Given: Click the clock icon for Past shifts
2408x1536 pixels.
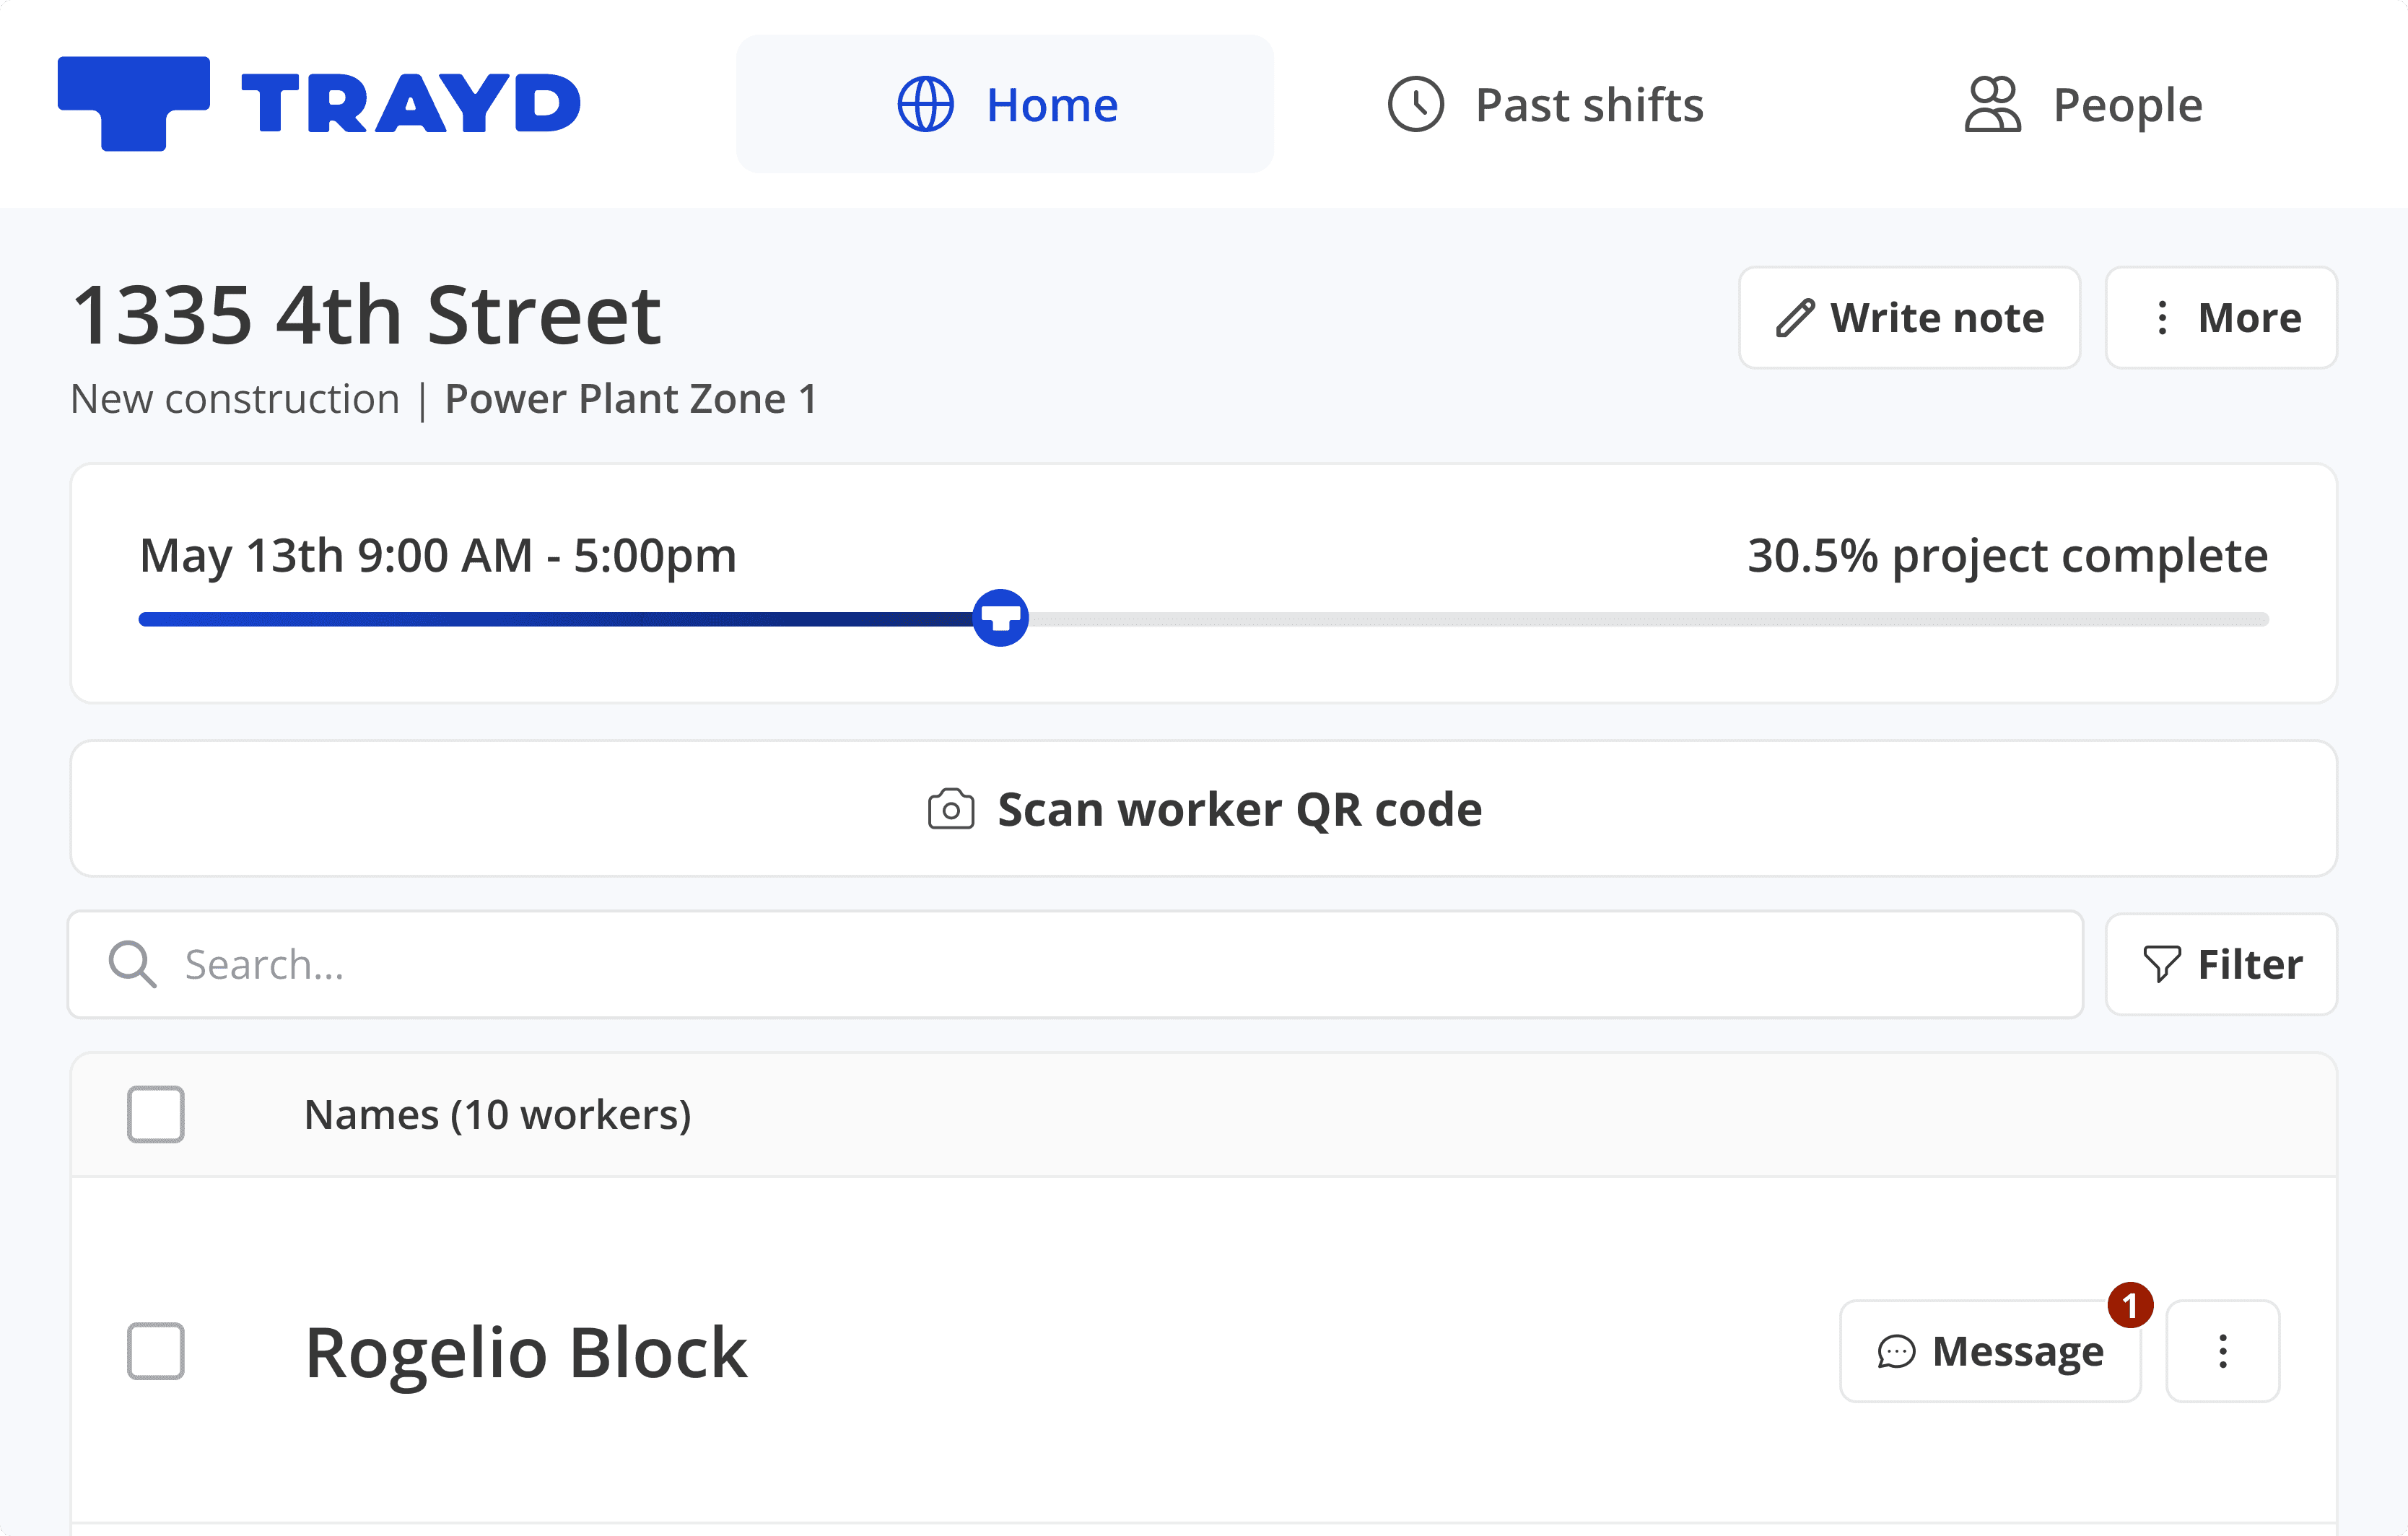Looking at the screenshot, I should coord(1415,104).
